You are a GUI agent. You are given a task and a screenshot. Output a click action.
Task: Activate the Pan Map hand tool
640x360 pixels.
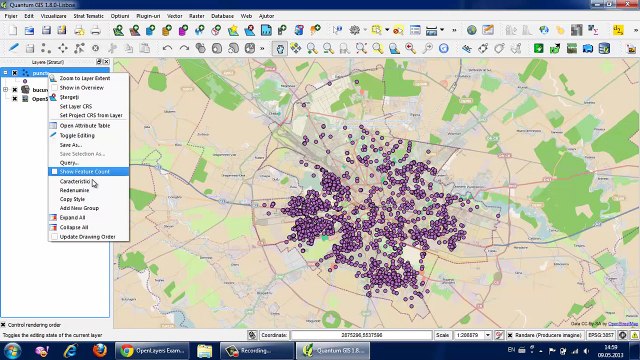coord(280,48)
